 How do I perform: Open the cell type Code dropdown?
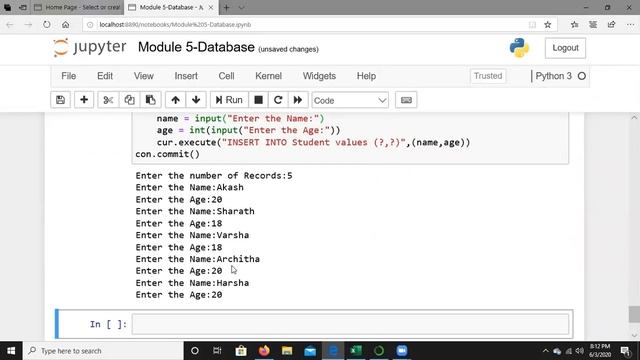pos(350,100)
